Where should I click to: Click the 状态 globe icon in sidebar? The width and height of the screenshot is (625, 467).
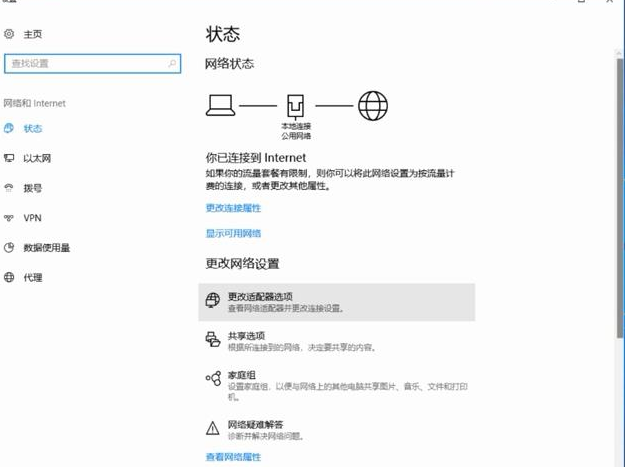[9, 128]
